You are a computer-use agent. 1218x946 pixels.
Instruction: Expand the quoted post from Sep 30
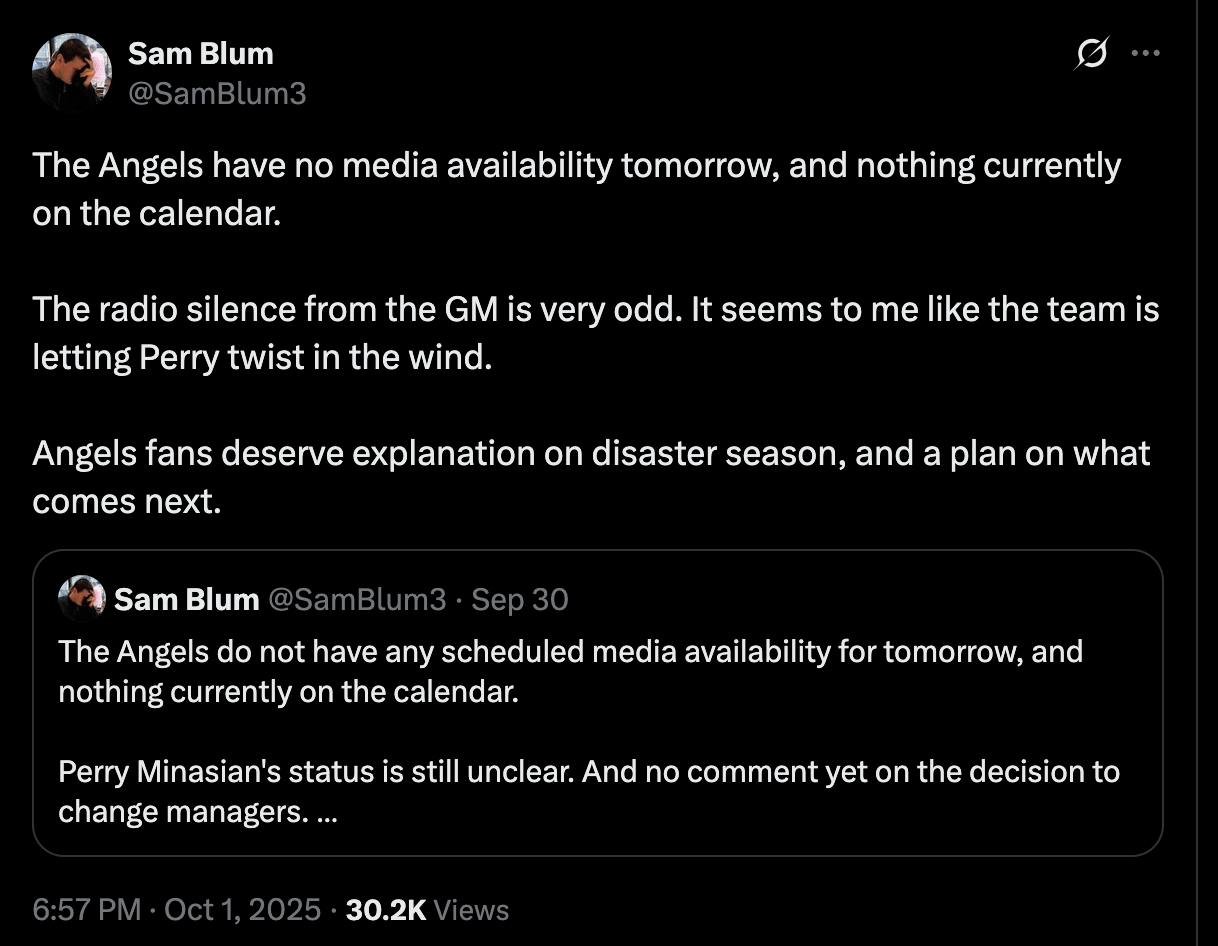pos(600,700)
